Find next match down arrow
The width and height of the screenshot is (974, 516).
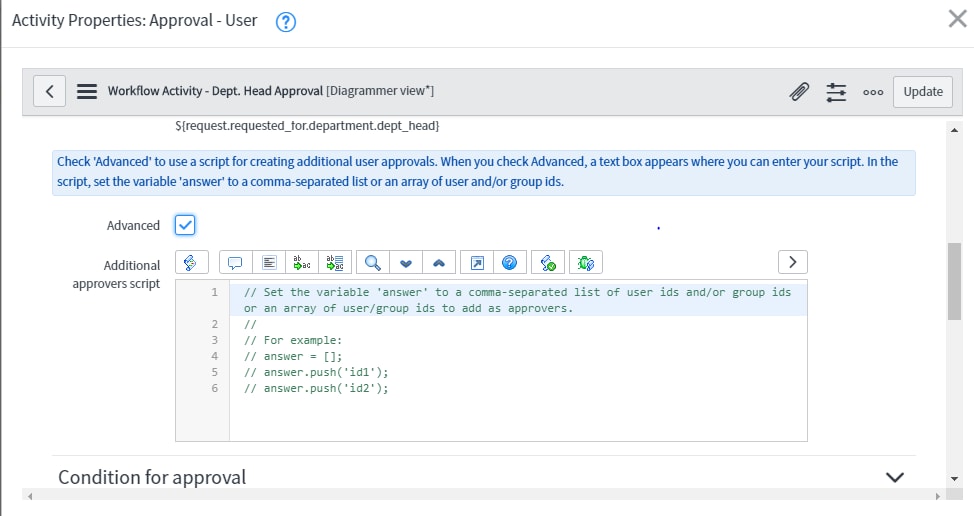[406, 263]
